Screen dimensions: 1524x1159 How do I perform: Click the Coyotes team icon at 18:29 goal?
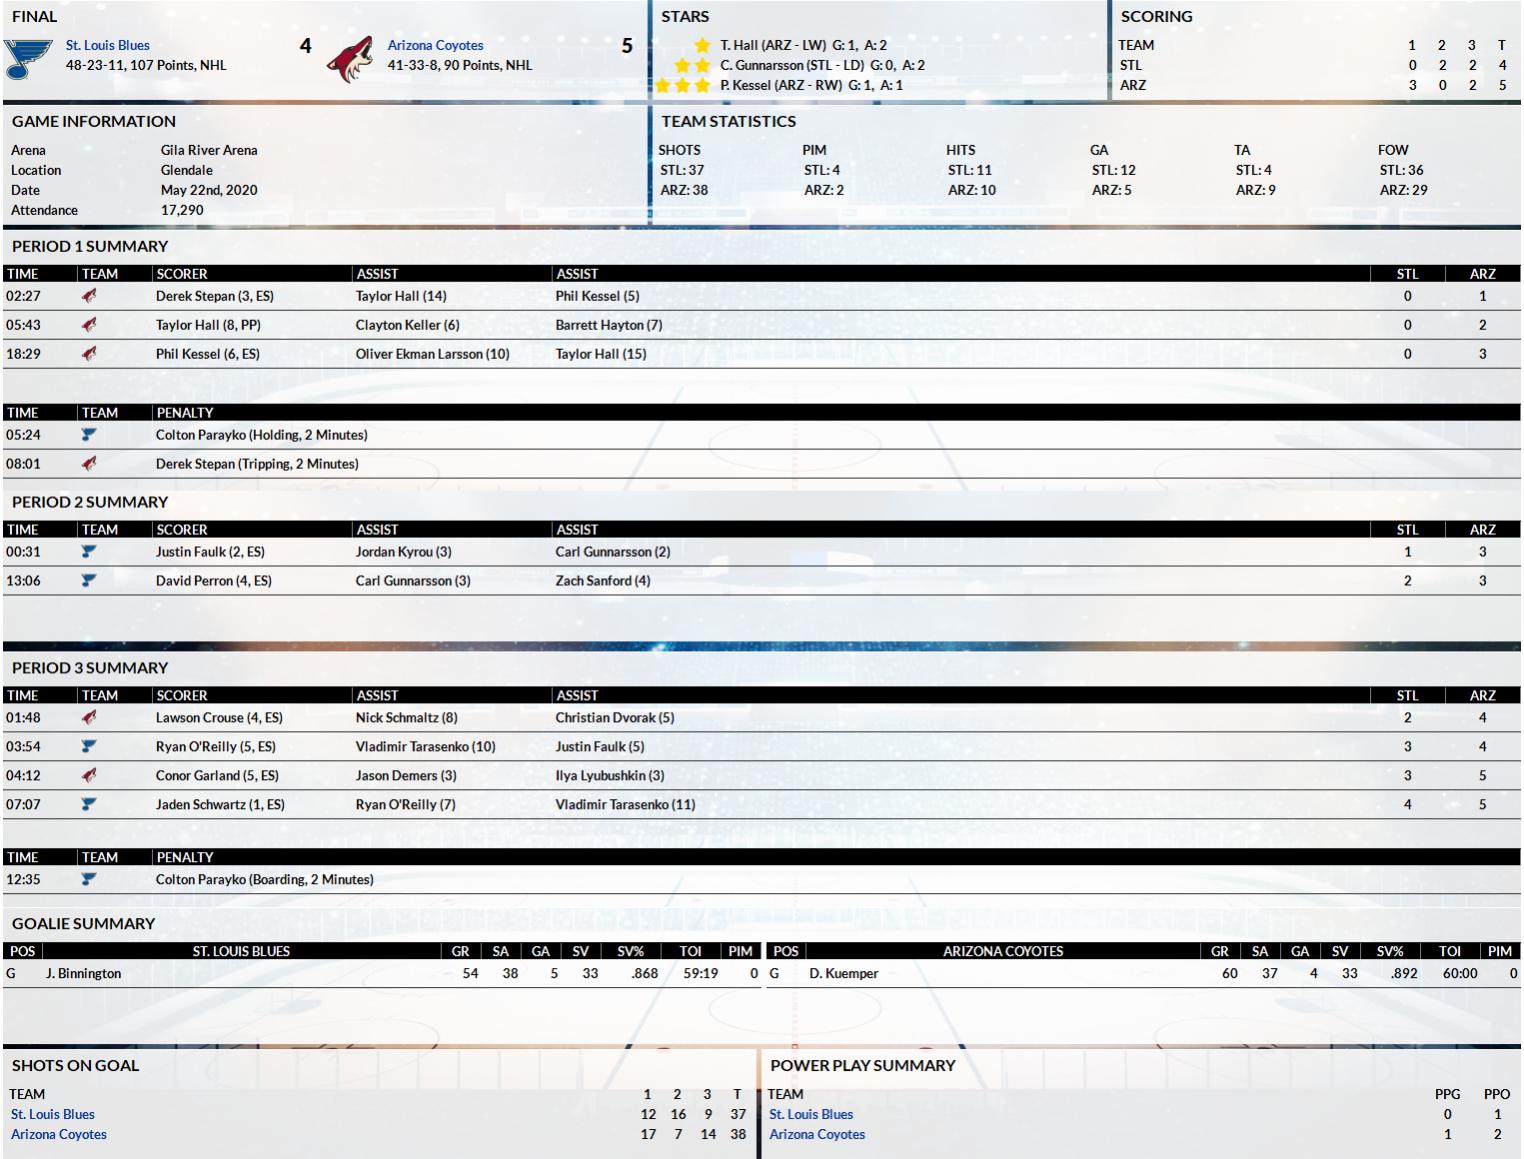coord(89,354)
